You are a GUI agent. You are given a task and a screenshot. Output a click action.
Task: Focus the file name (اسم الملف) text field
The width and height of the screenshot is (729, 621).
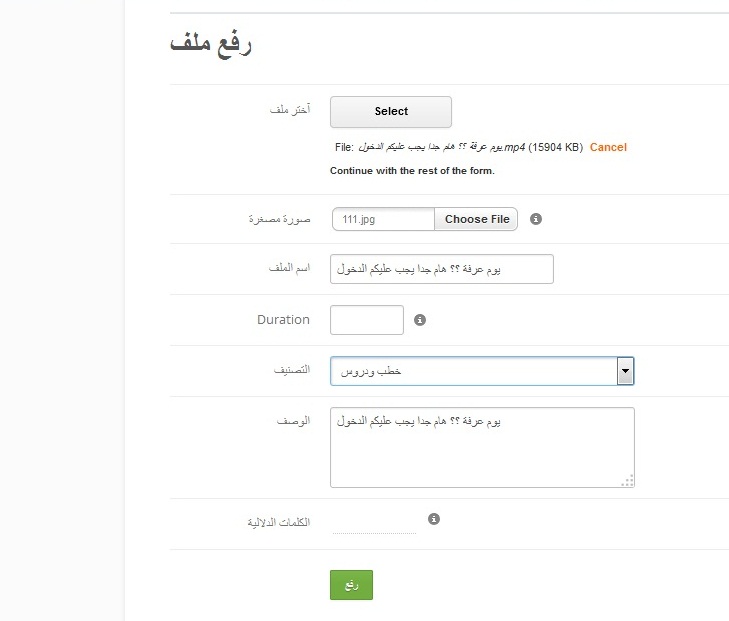441,269
